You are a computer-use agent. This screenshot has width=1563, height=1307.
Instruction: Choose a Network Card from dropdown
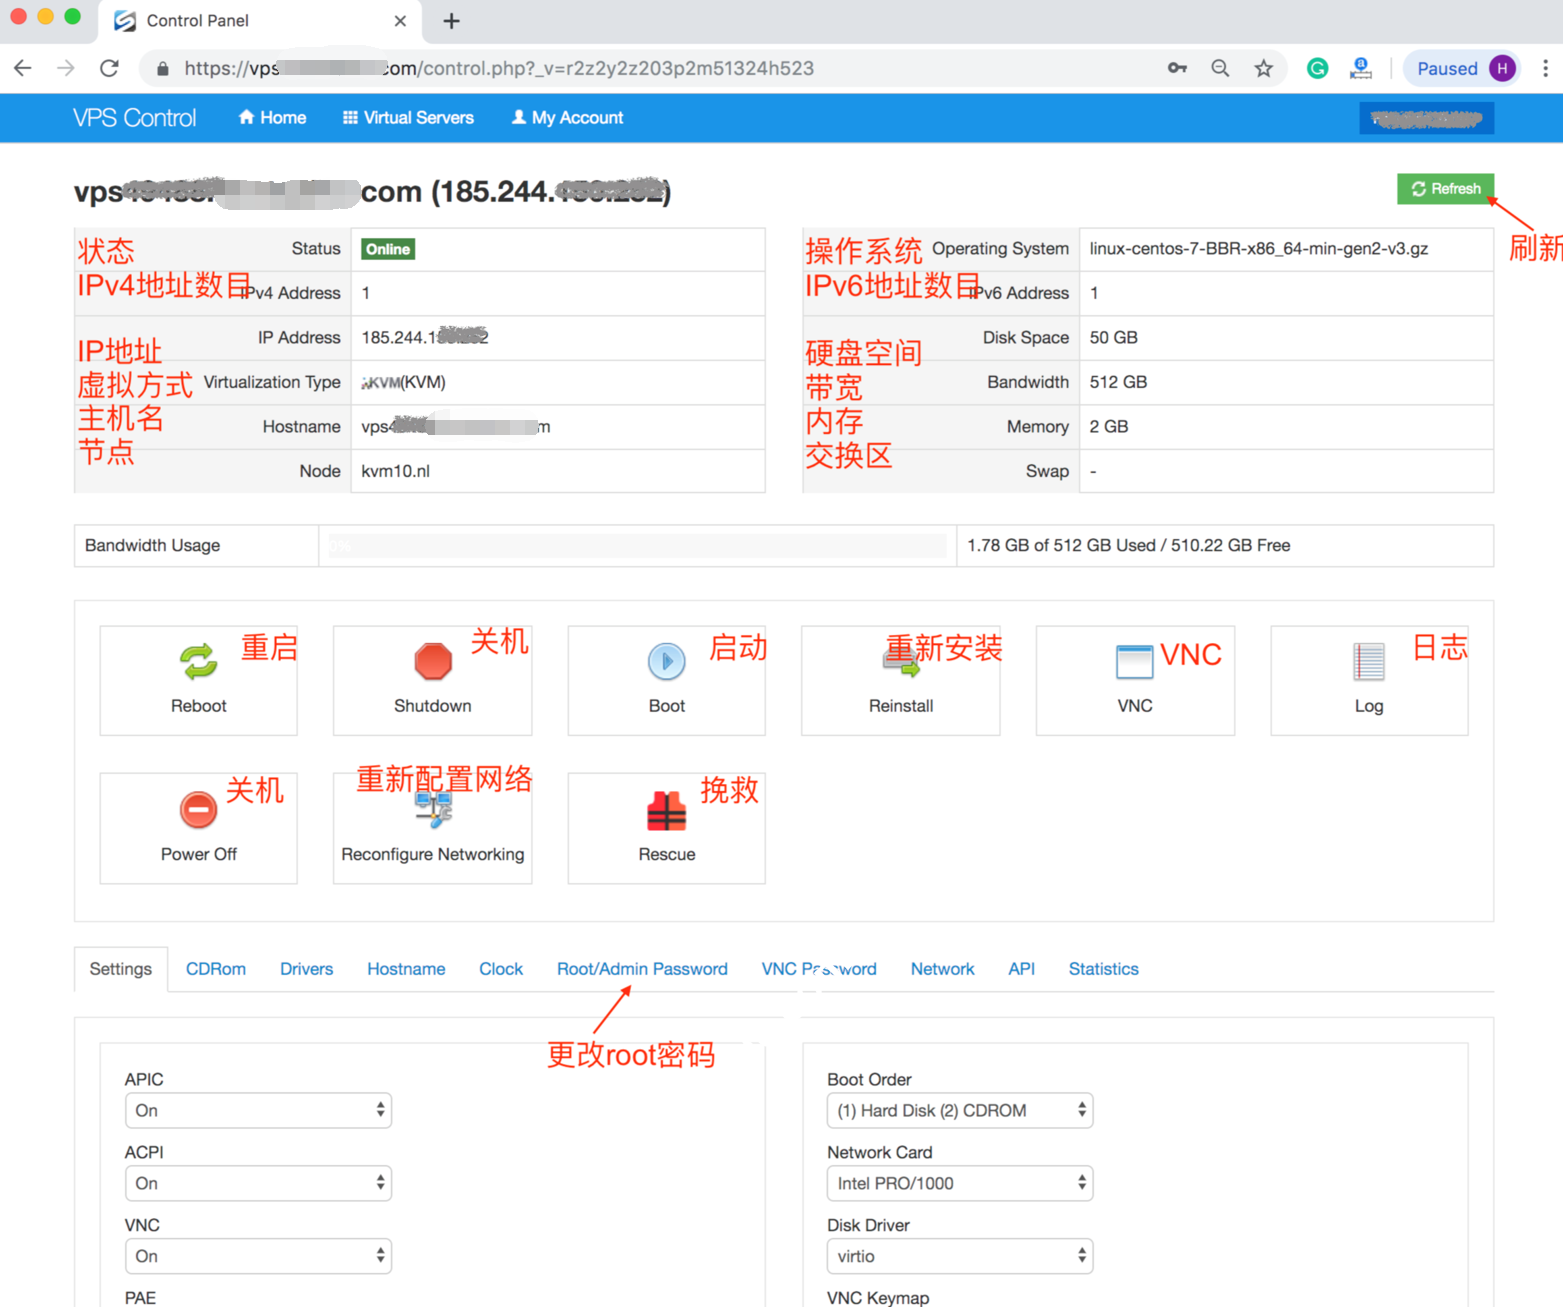tap(959, 1183)
